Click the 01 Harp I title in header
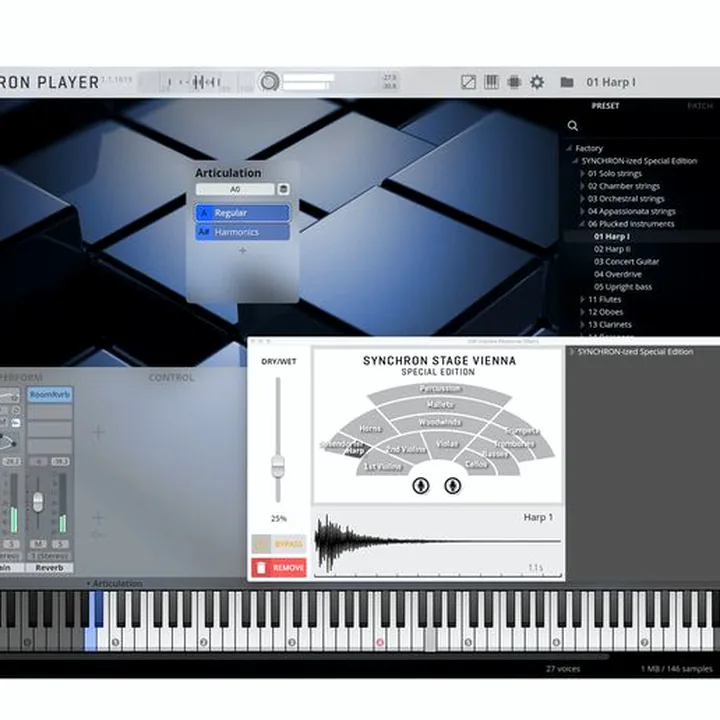 [611, 83]
